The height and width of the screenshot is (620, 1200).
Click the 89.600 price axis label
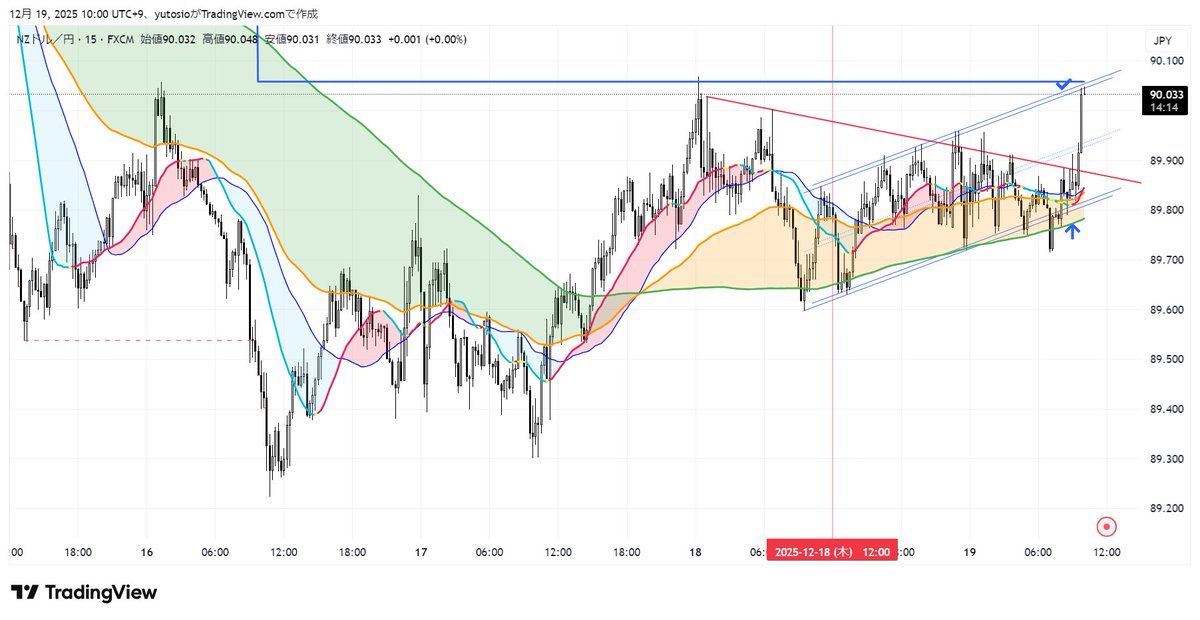(x=1167, y=310)
